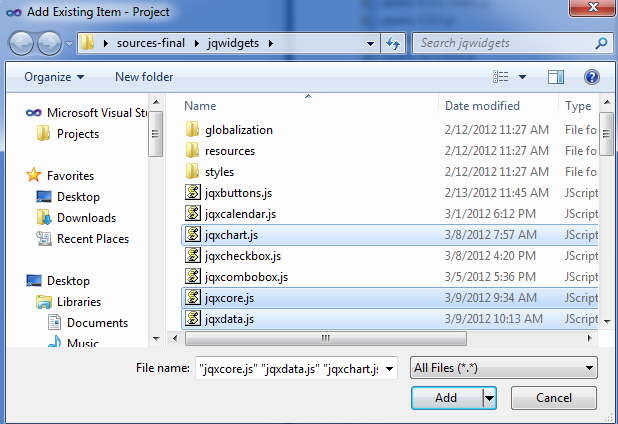
Task: Select Downloads under Favorites
Action: point(76,218)
